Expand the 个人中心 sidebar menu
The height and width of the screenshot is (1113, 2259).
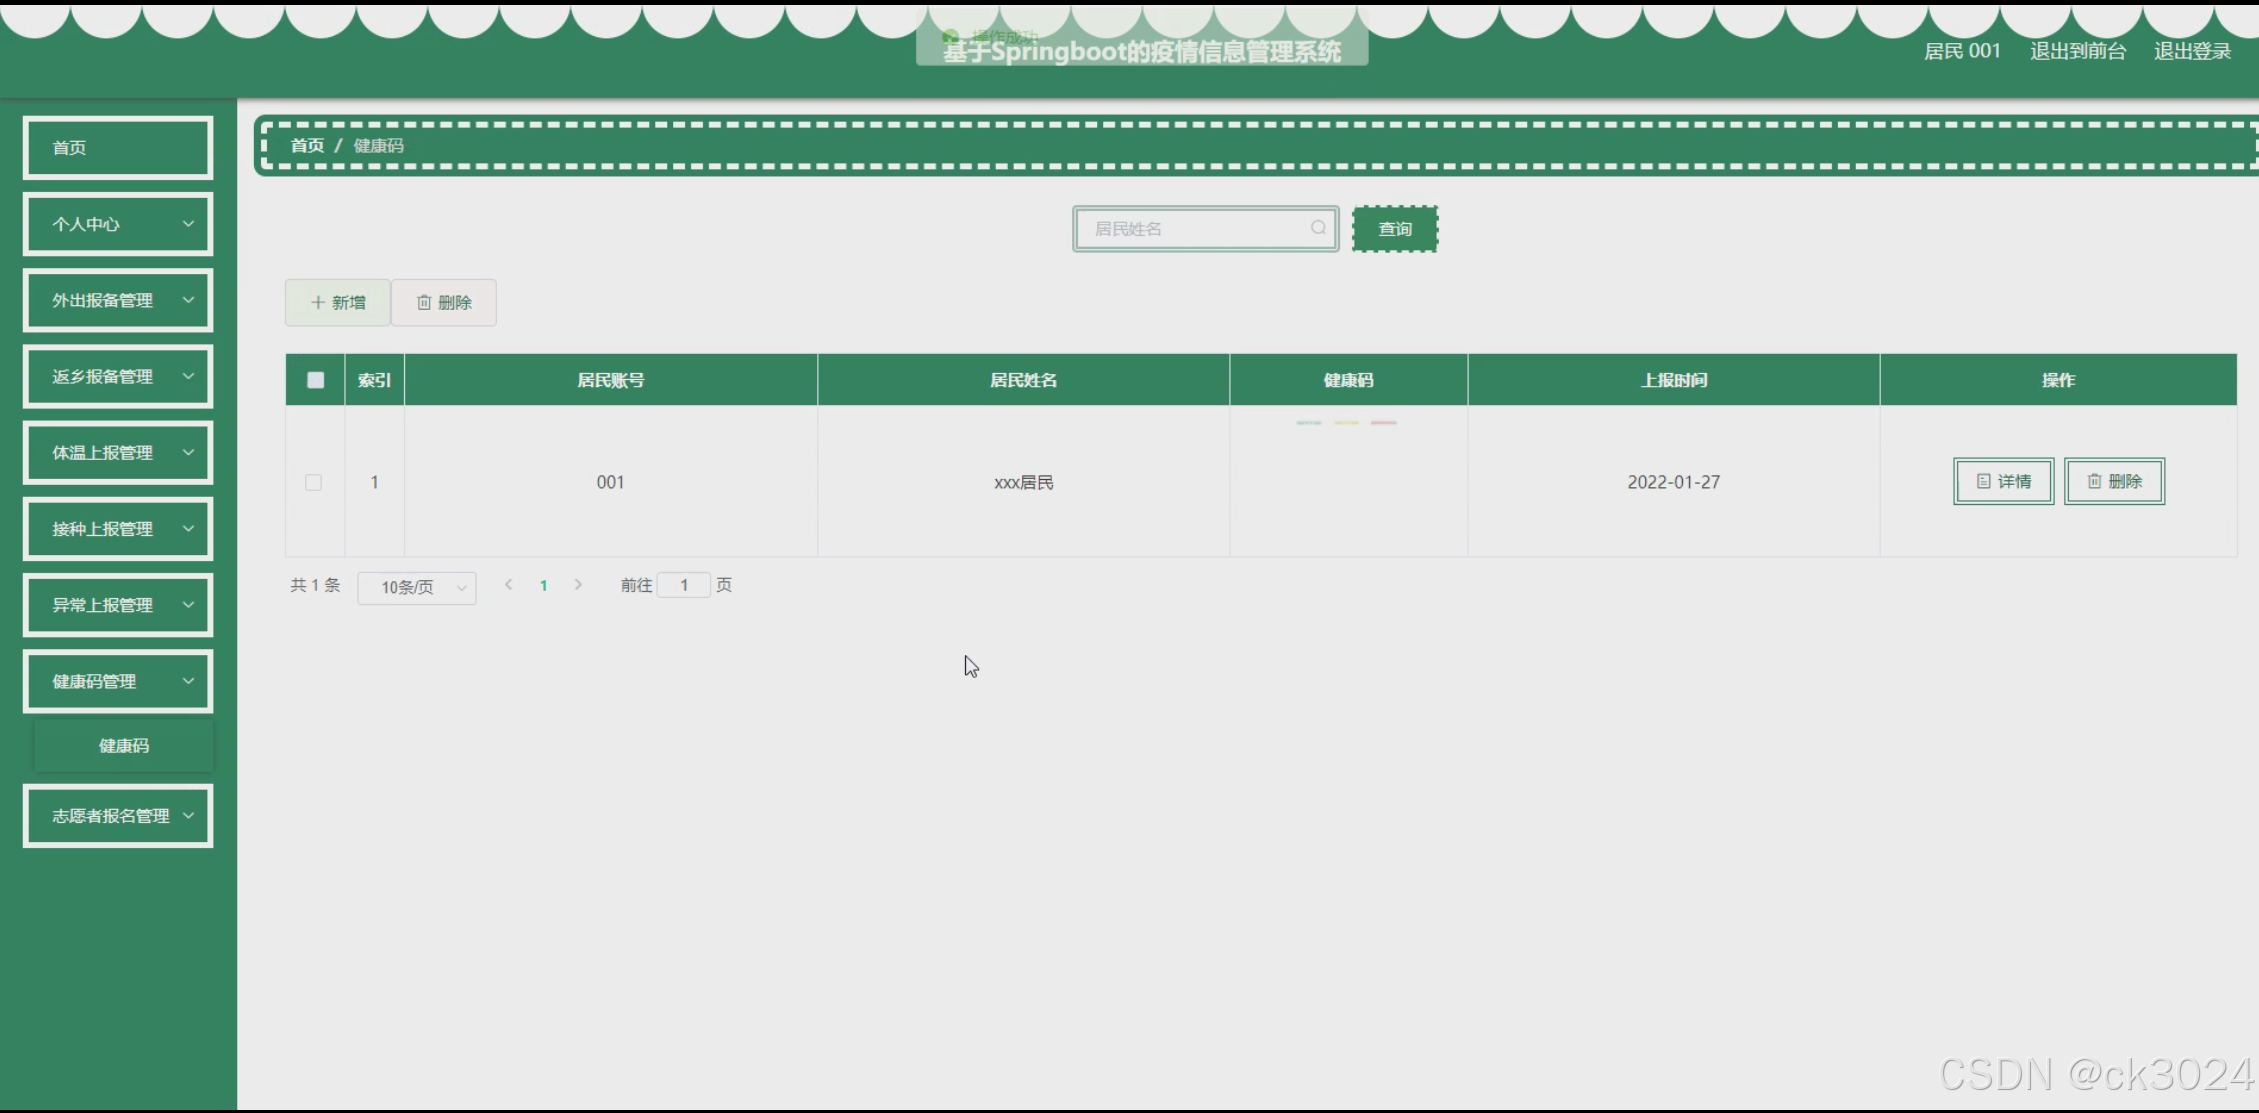(118, 224)
